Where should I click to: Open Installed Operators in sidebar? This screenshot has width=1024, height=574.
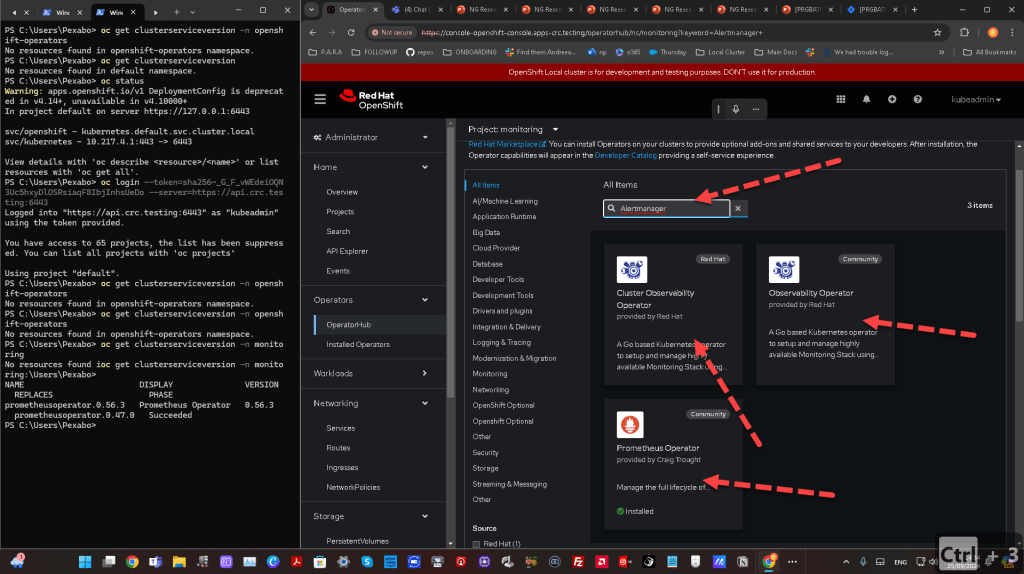pyautogui.click(x=358, y=345)
